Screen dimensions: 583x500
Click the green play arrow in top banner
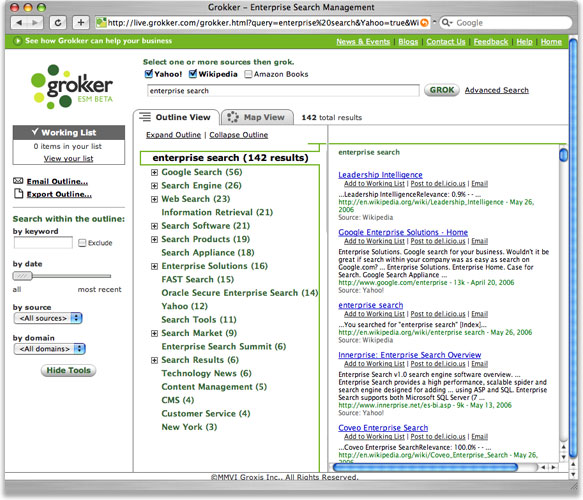[17, 41]
